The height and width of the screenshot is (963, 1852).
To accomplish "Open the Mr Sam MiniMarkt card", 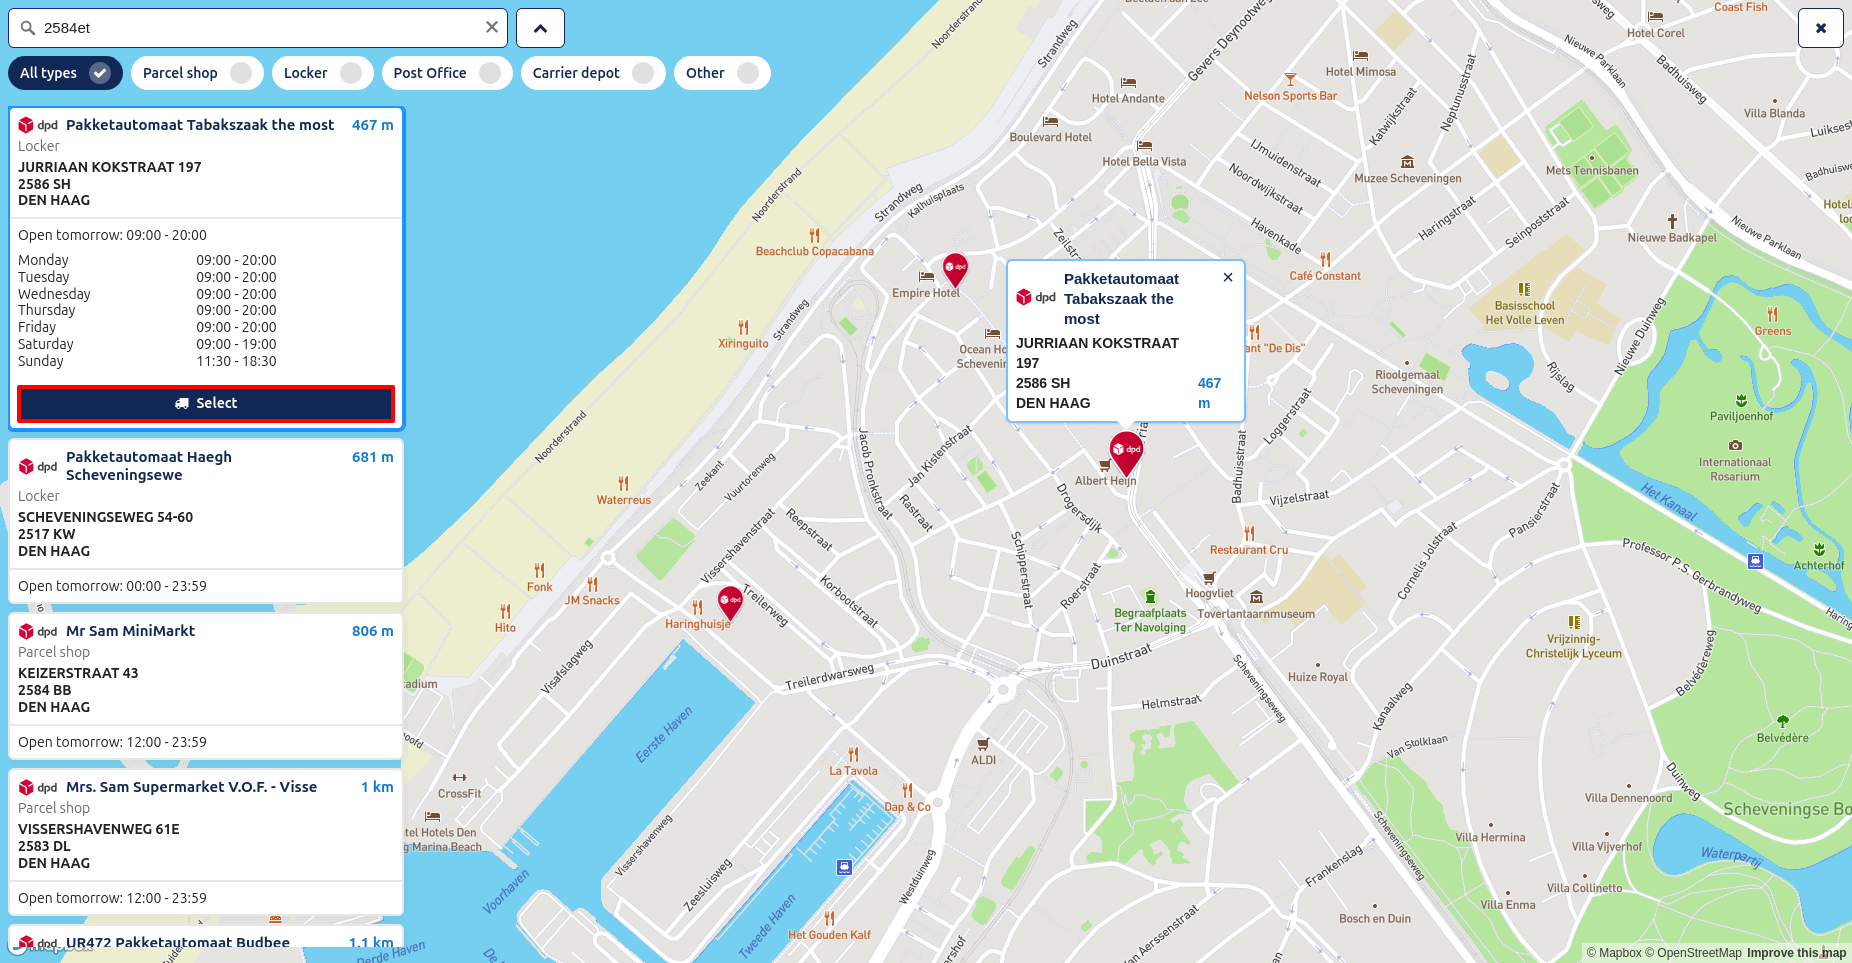I will [206, 686].
